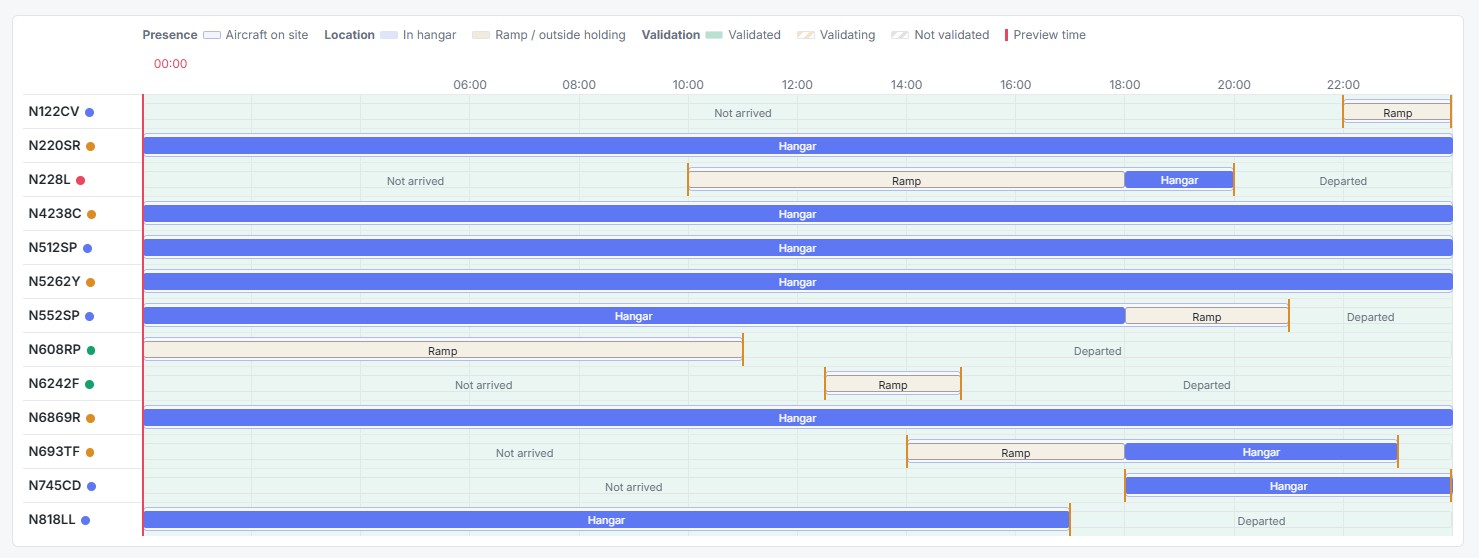Click the striped Validating legend swatch
This screenshot has height=558, width=1479.
pos(805,35)
